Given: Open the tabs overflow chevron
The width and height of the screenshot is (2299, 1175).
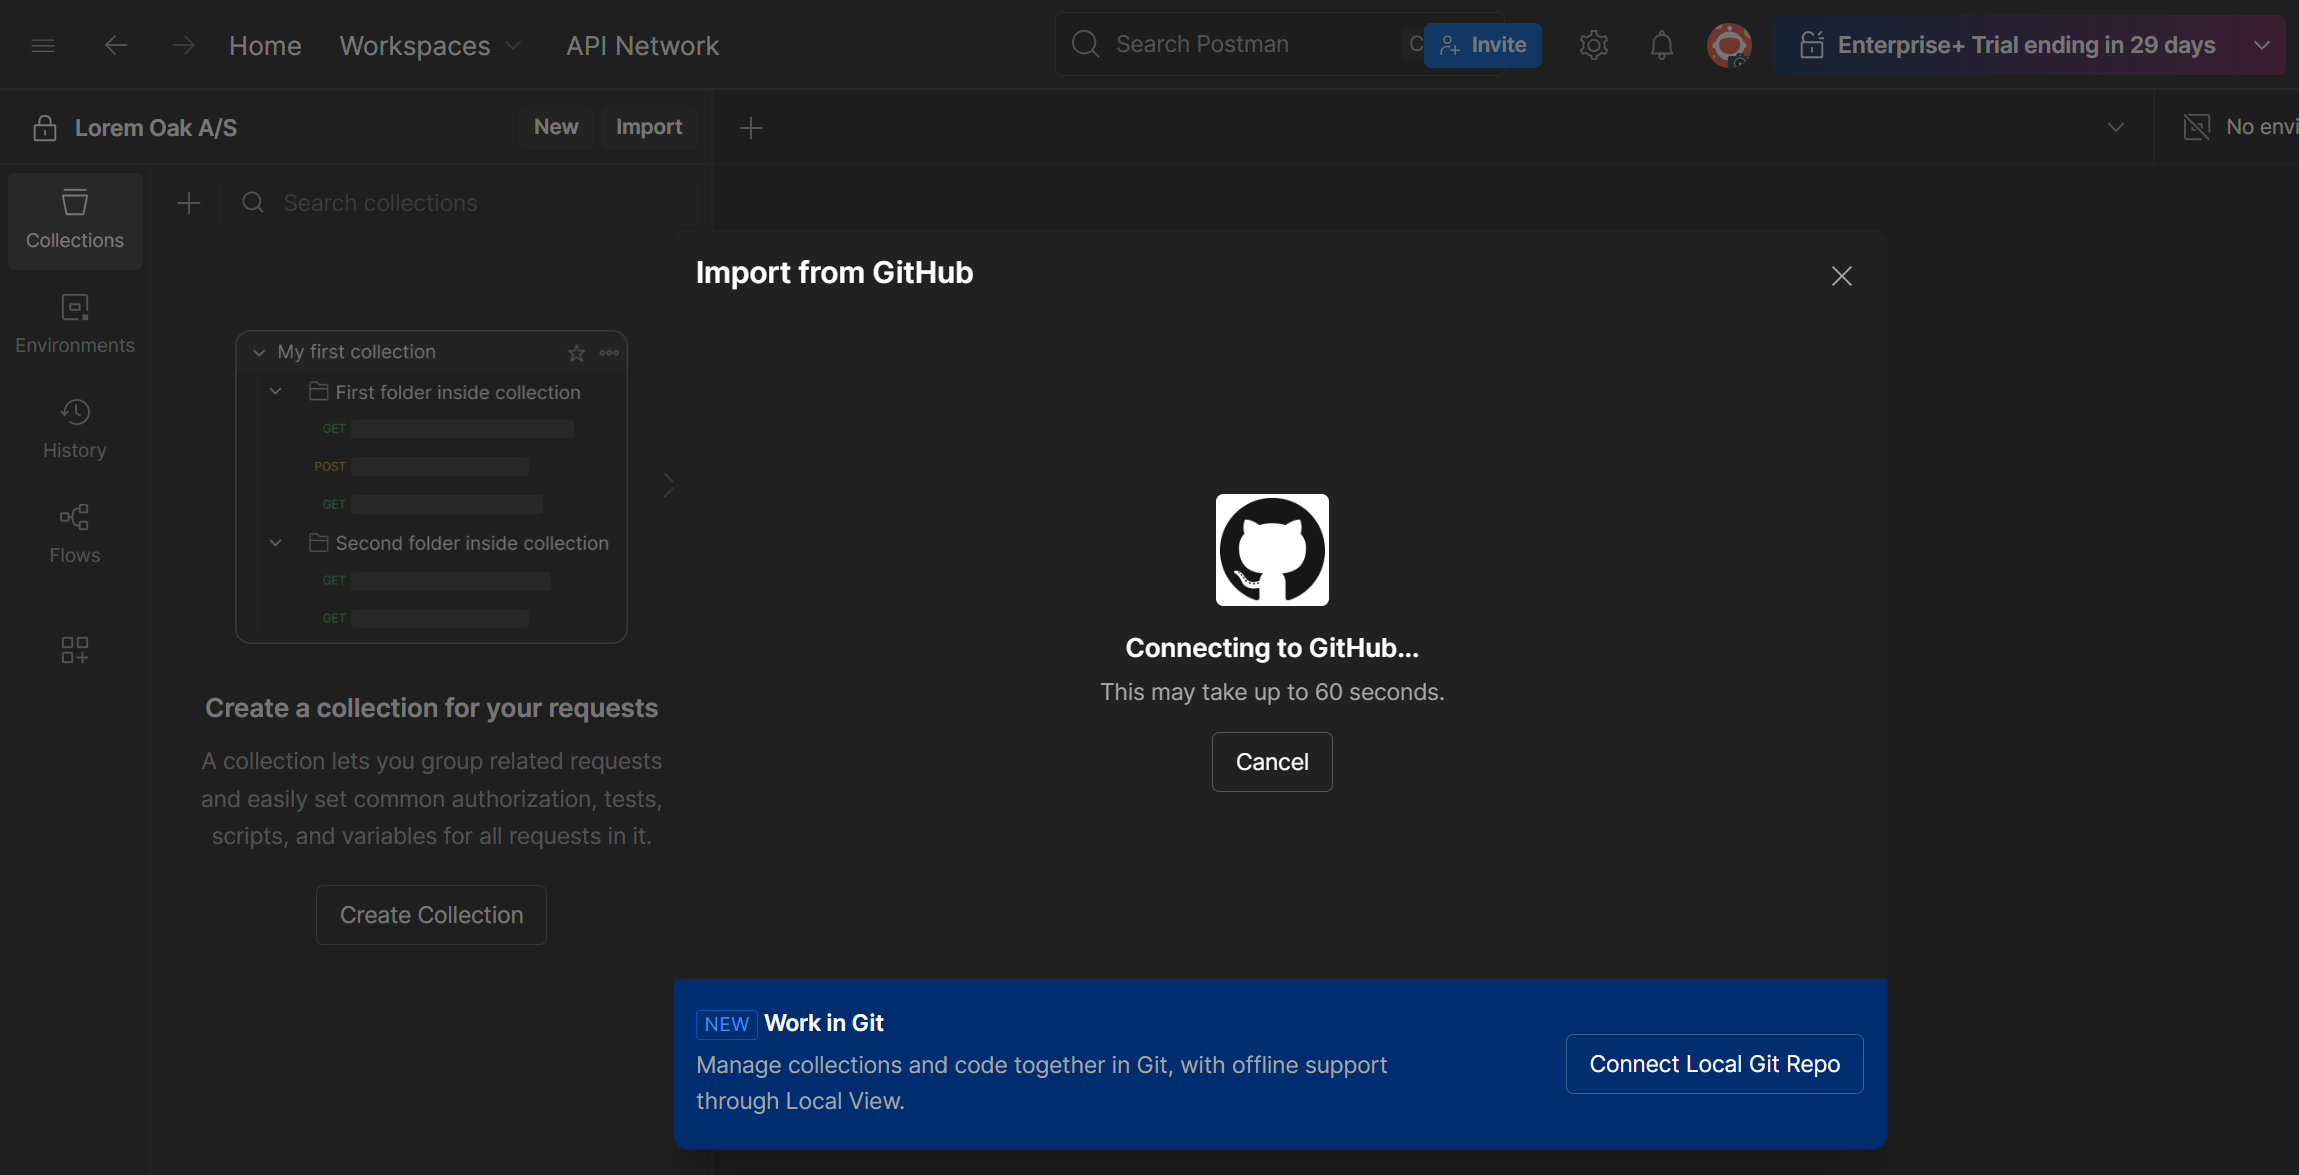Looking at the screenshot, I should (x=2115, y=127).
